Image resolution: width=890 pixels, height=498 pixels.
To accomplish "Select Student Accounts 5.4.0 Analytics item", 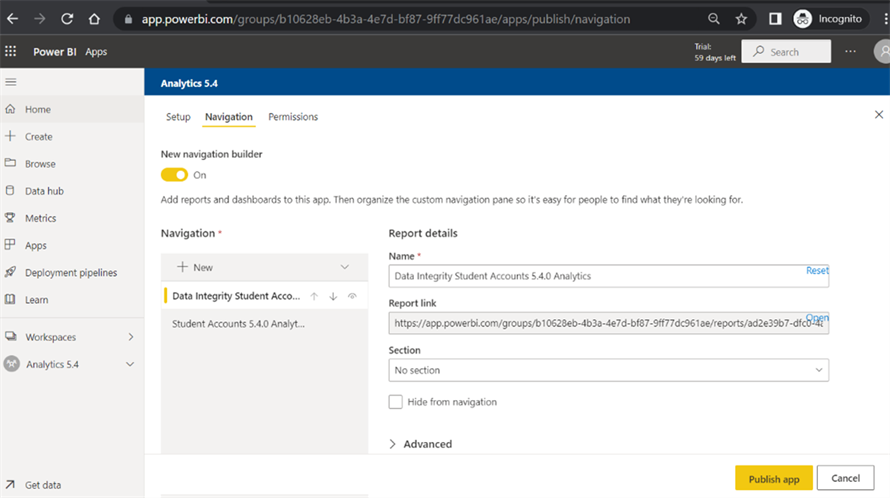I will tap(265, 324).
